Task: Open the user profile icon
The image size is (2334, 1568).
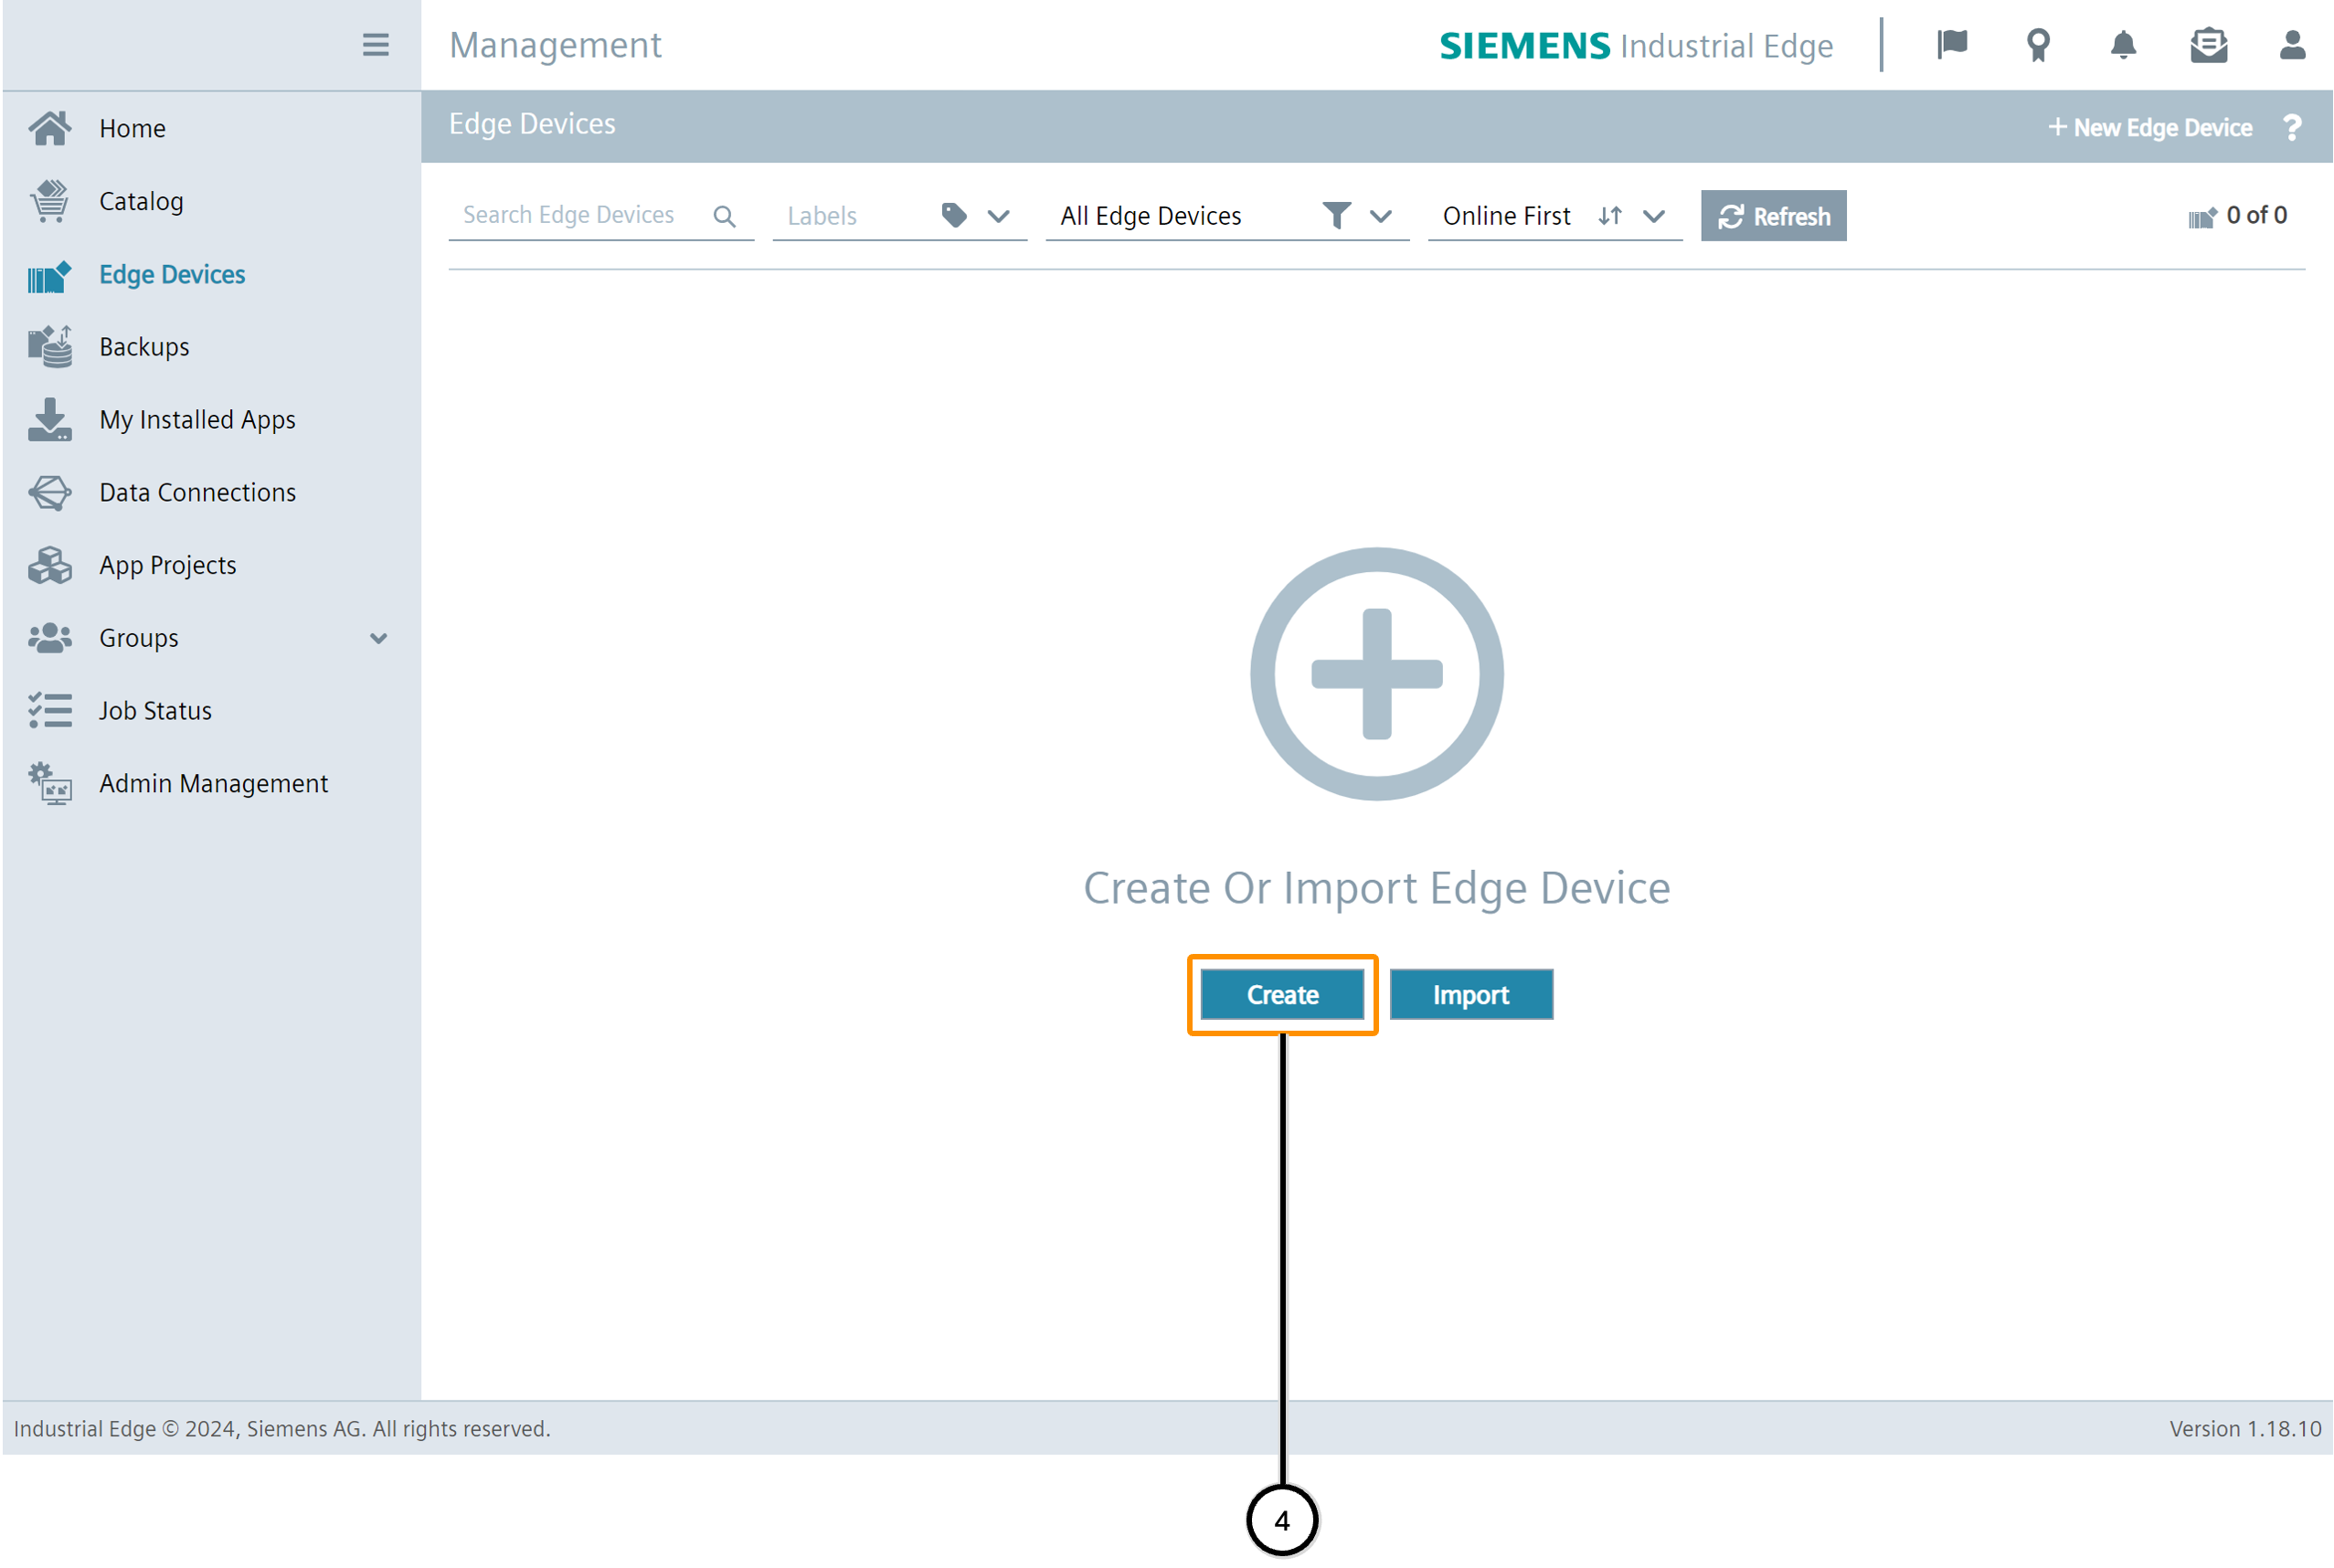Action: click(2292, 45)
